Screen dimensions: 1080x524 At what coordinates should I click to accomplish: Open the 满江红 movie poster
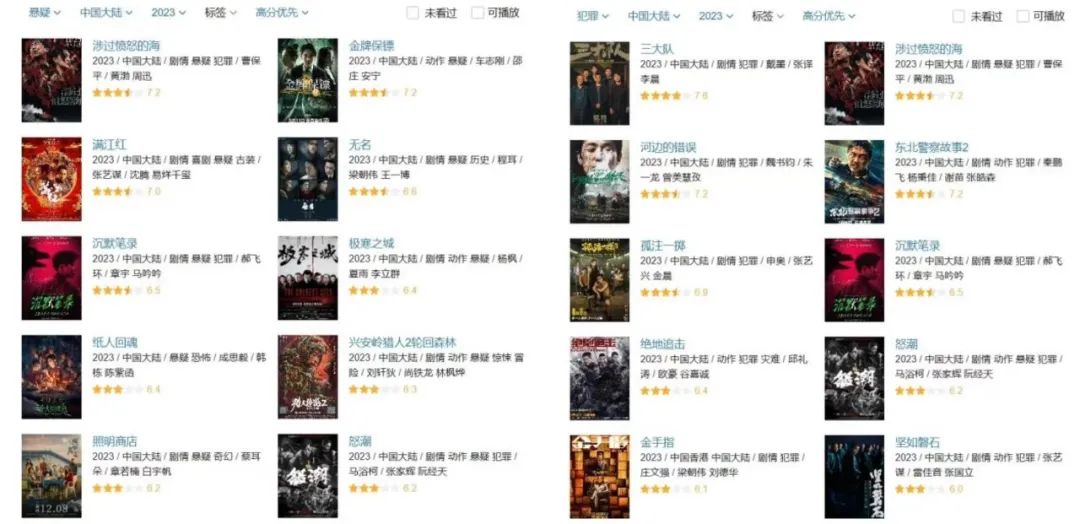pyautogui.click(x=51, y=179)
